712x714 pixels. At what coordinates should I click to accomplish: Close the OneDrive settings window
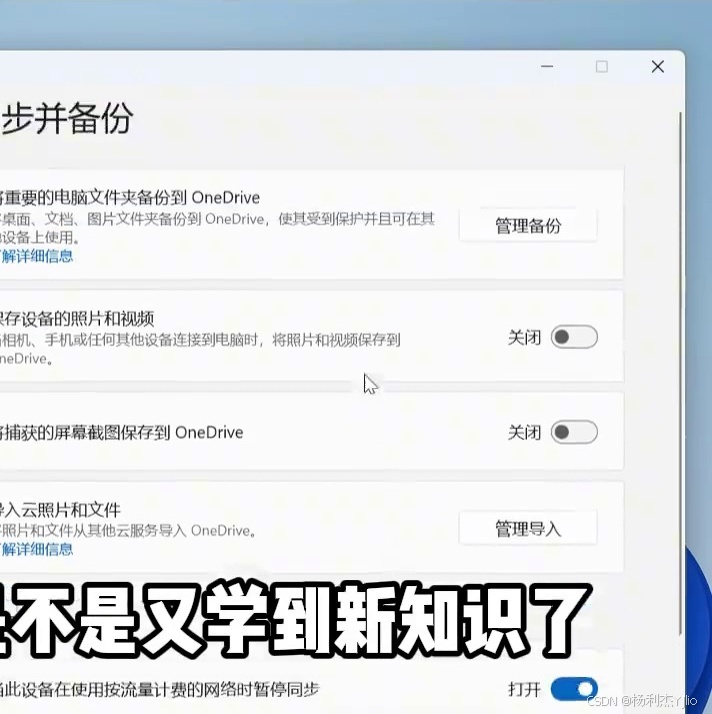[657, 67]
